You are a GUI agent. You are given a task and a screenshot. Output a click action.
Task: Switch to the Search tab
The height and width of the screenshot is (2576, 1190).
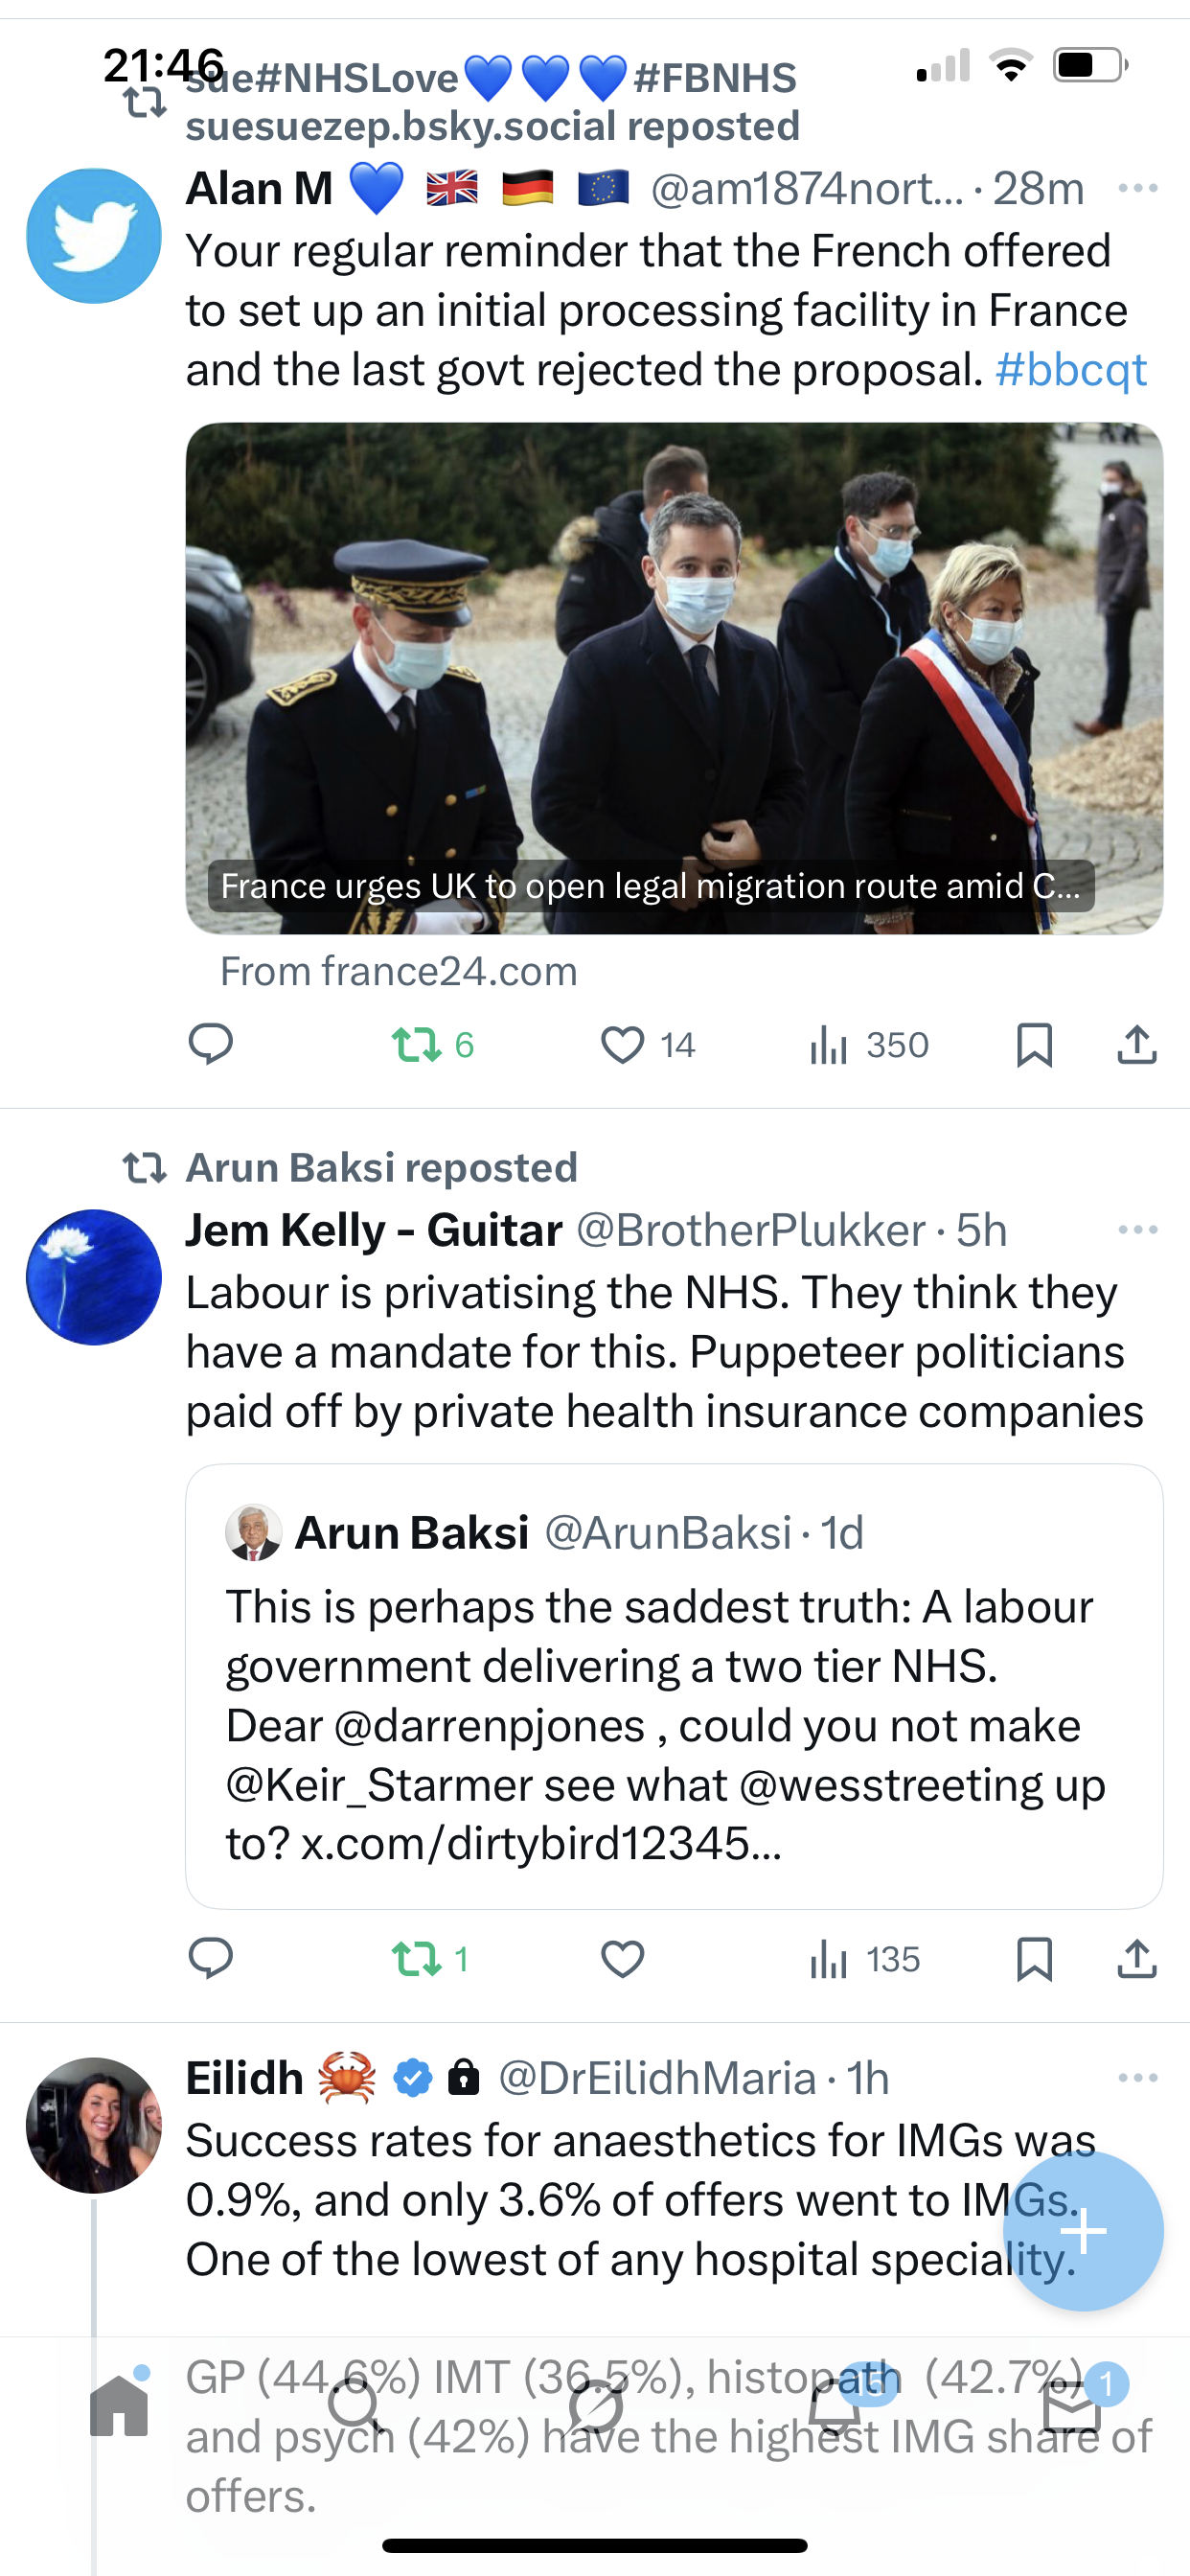[355, 2405]
